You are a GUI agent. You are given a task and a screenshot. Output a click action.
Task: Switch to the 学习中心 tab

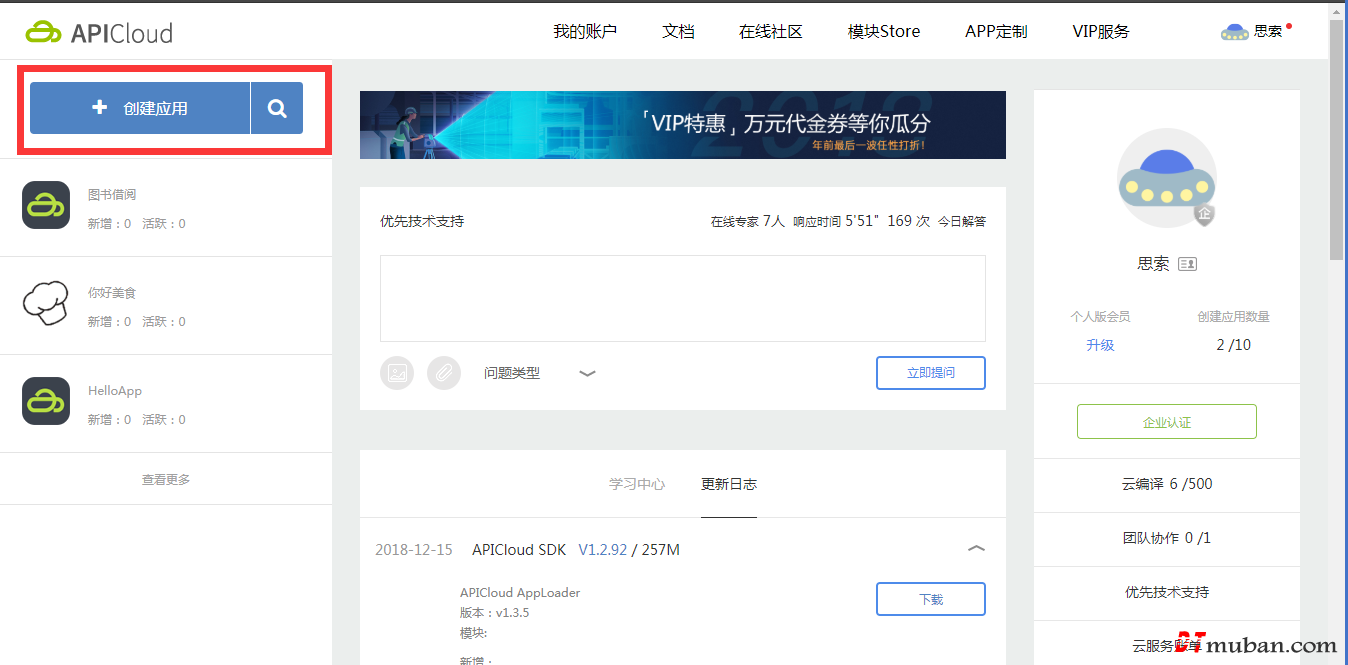637,484
